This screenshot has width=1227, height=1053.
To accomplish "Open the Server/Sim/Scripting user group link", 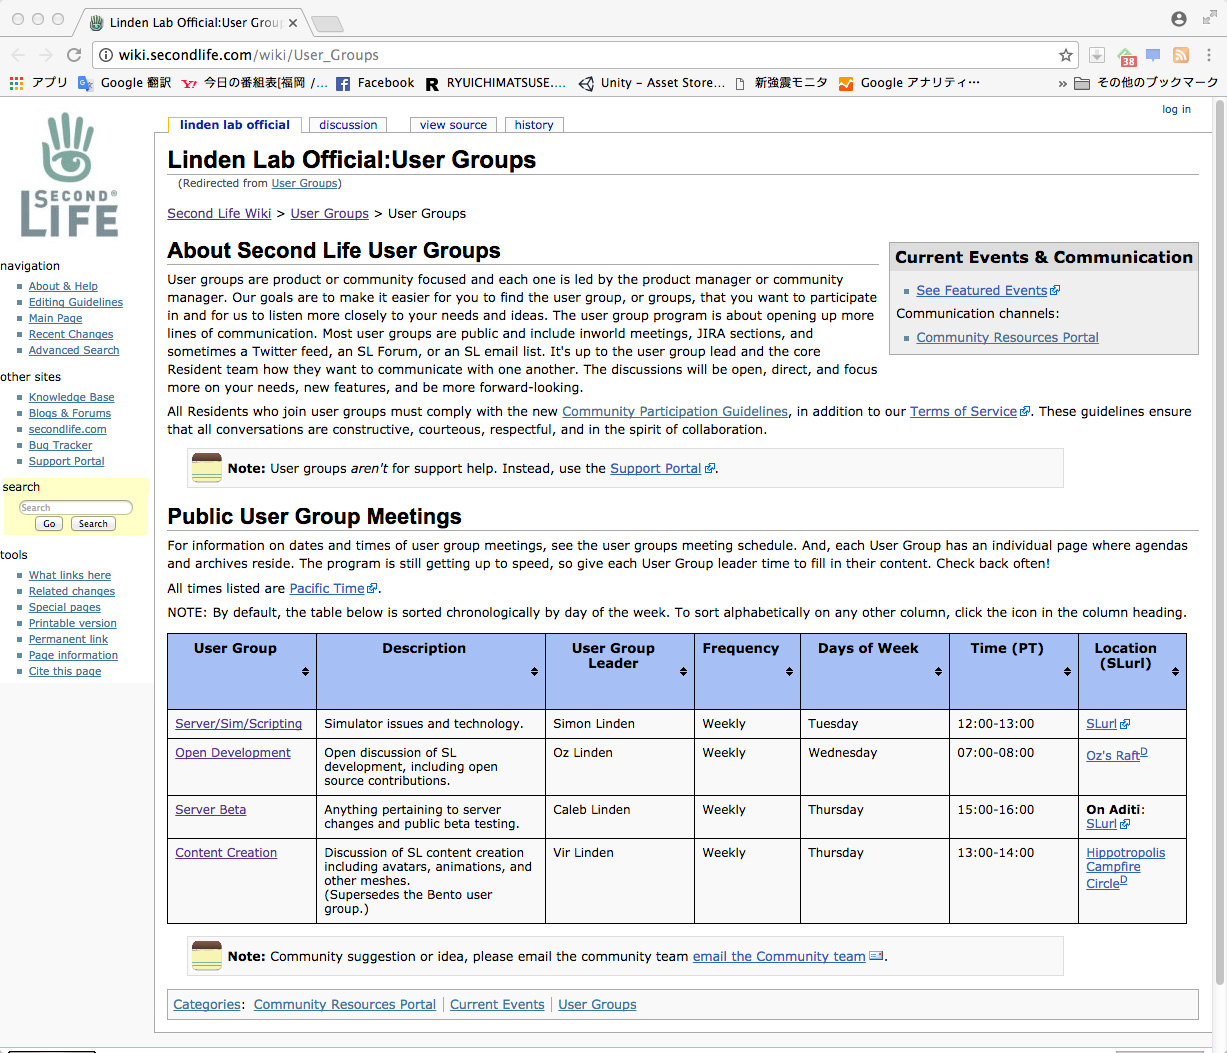I will (238, 724).
